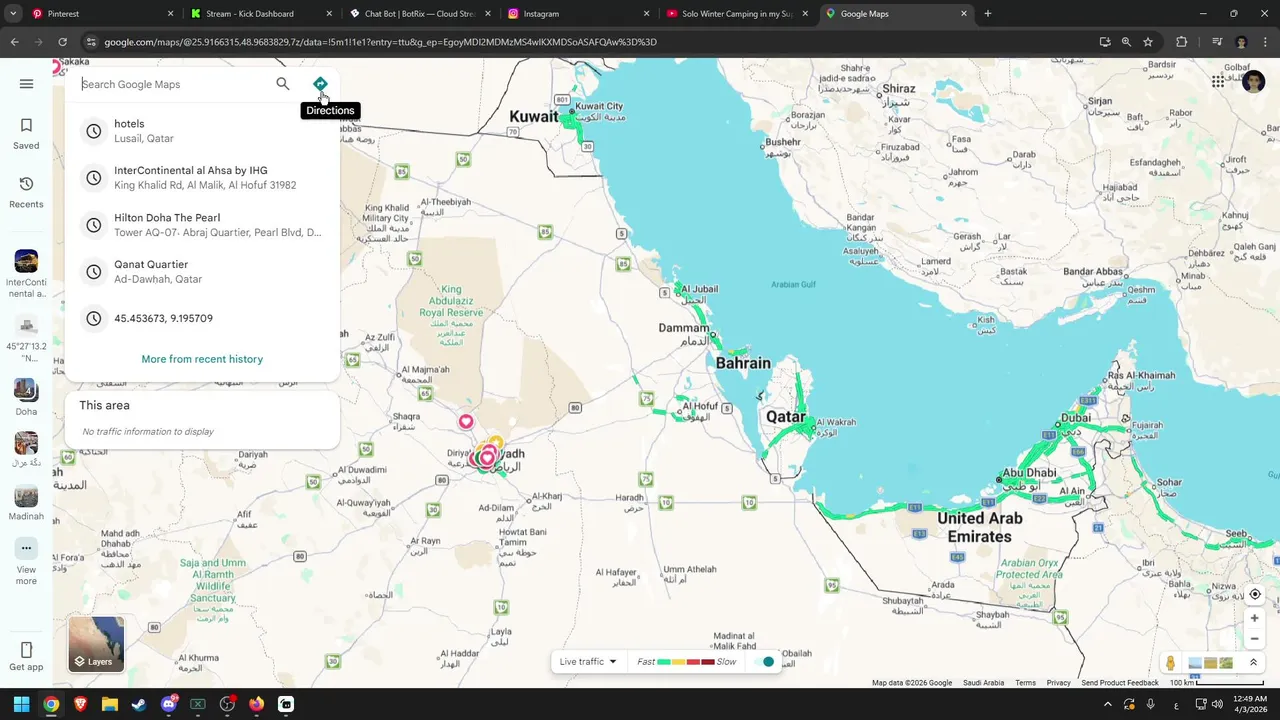
Task: Click the search magnifier icon
Action: point(283,84)
